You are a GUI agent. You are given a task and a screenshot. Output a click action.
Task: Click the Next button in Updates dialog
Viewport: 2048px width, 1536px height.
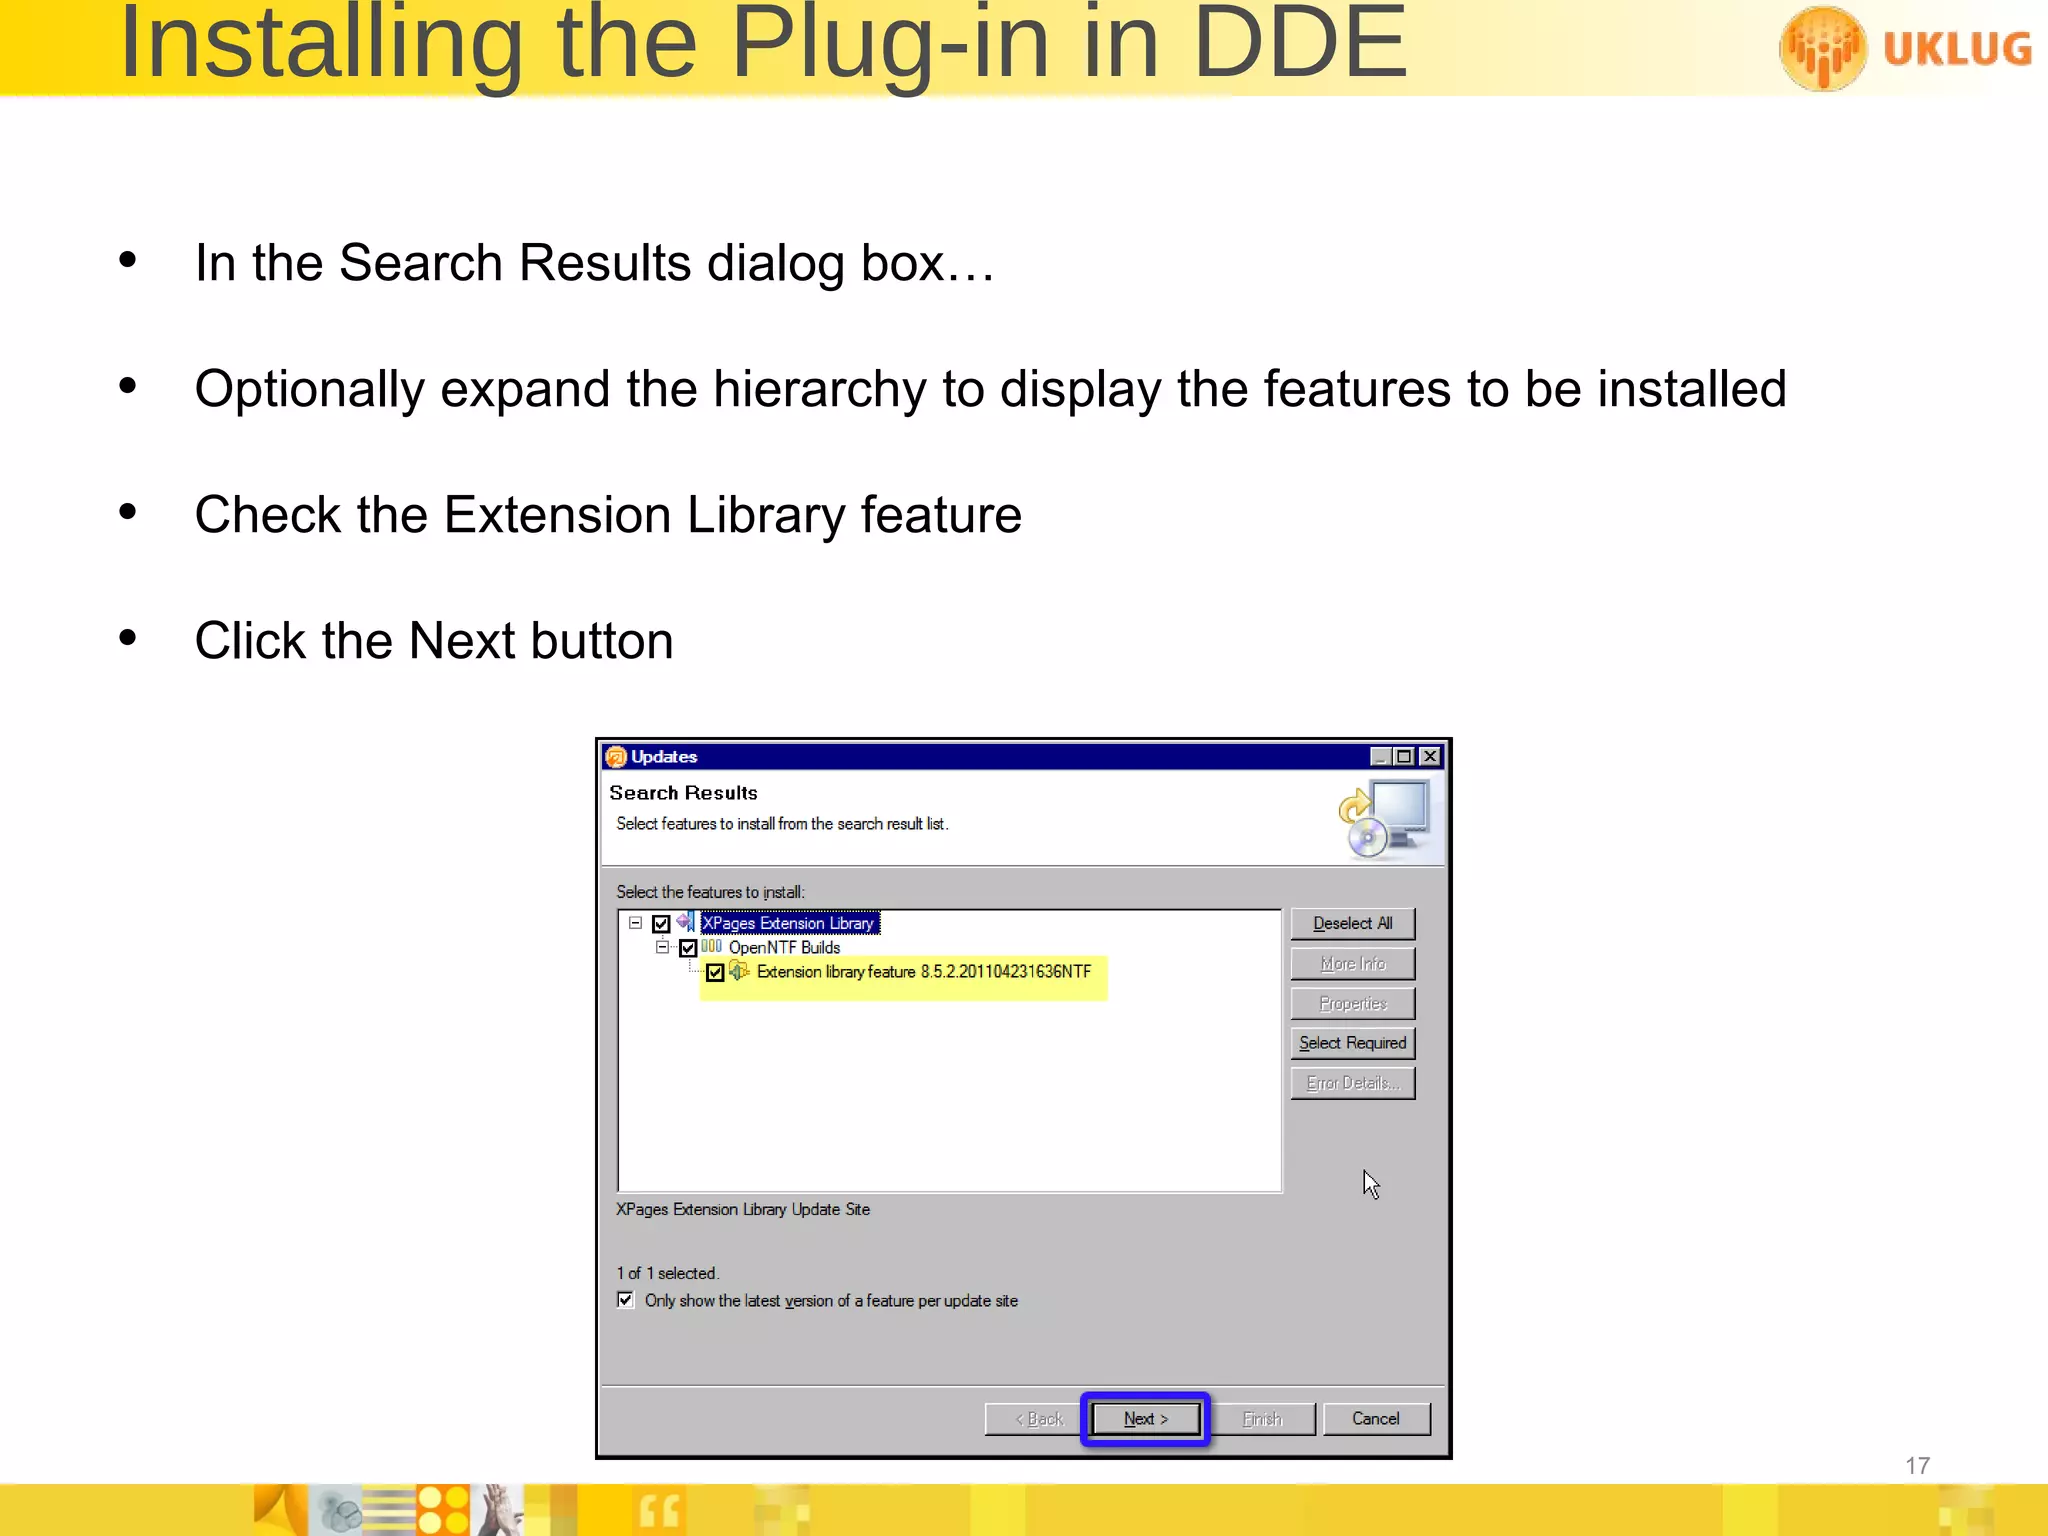pos(1145,1418)
